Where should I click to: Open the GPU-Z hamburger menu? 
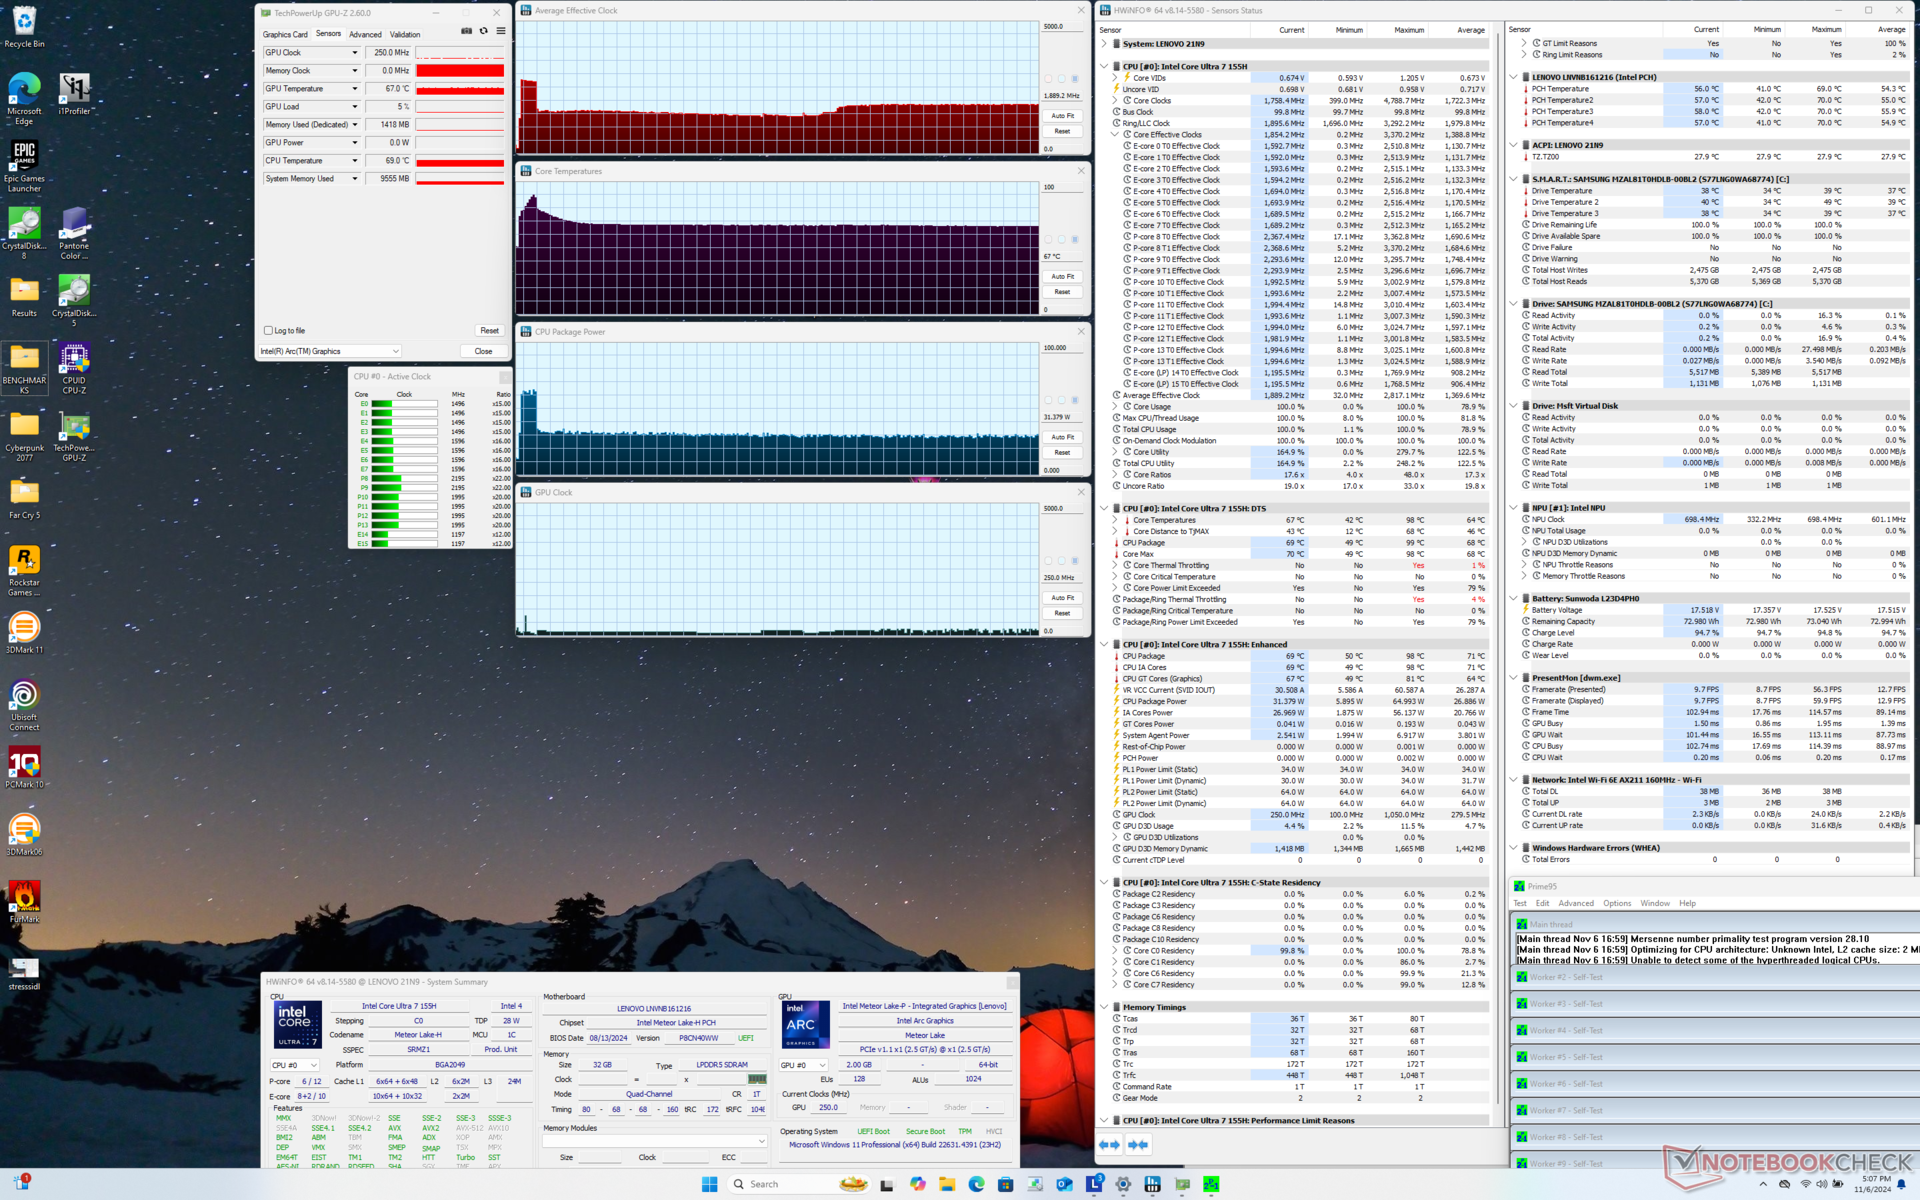501,31
